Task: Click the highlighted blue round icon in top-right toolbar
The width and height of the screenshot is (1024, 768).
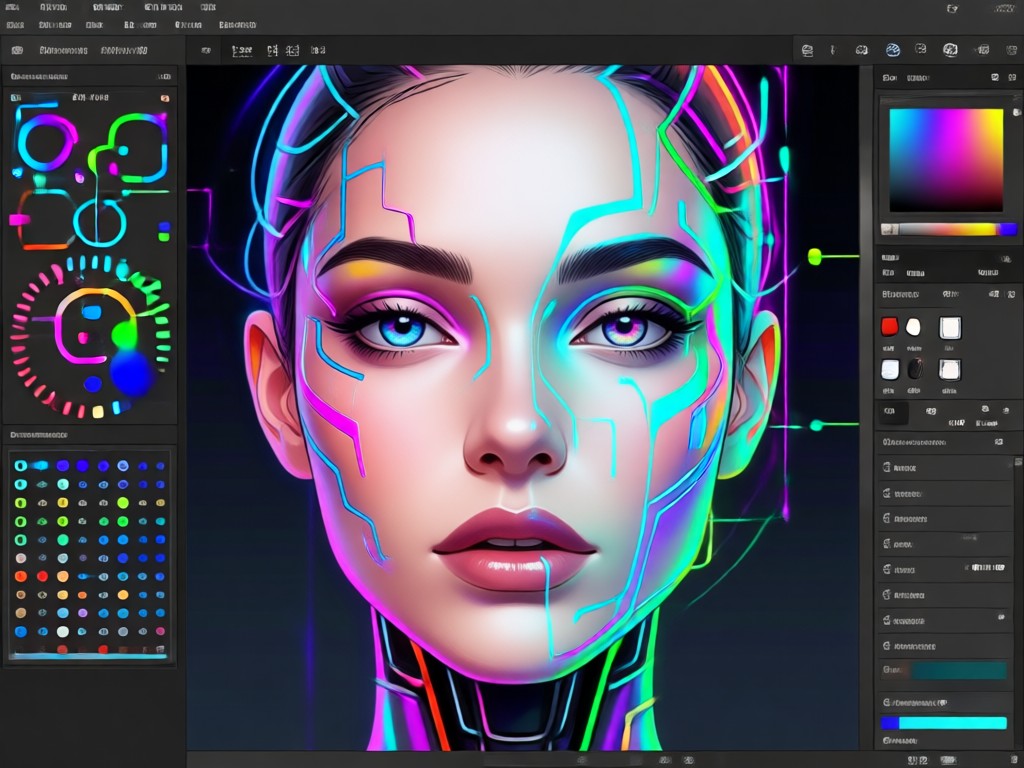Action: (893, 50)
